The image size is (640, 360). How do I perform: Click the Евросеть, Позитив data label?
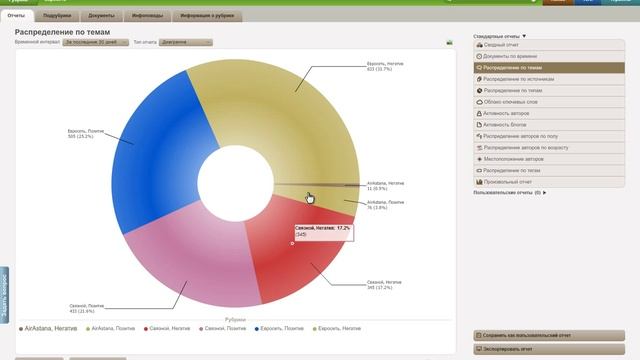pos(86,134)
